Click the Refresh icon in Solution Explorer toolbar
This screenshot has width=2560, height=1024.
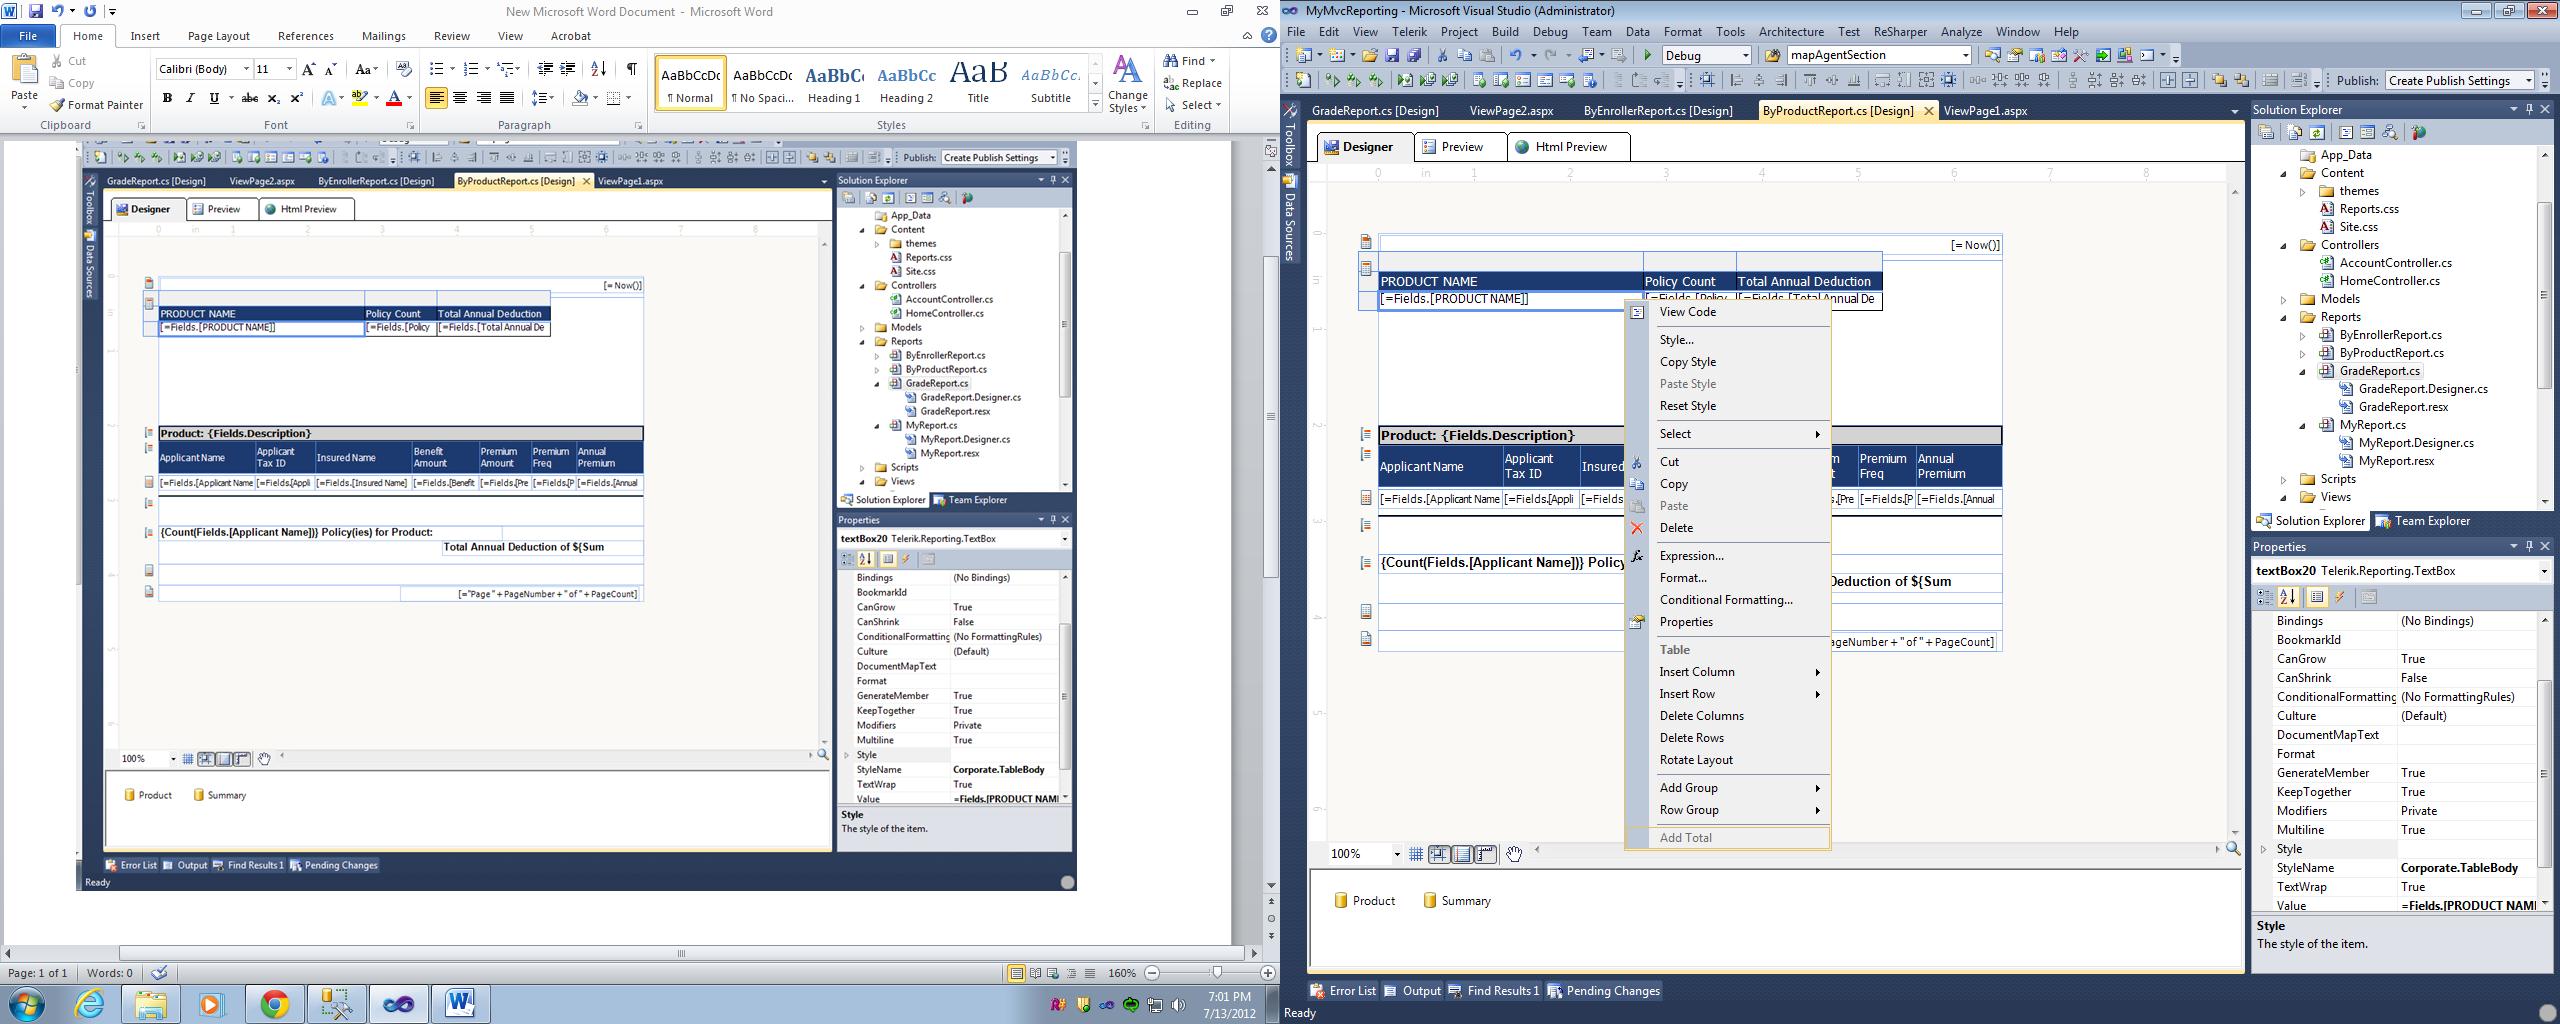[x=2317, y=133]
